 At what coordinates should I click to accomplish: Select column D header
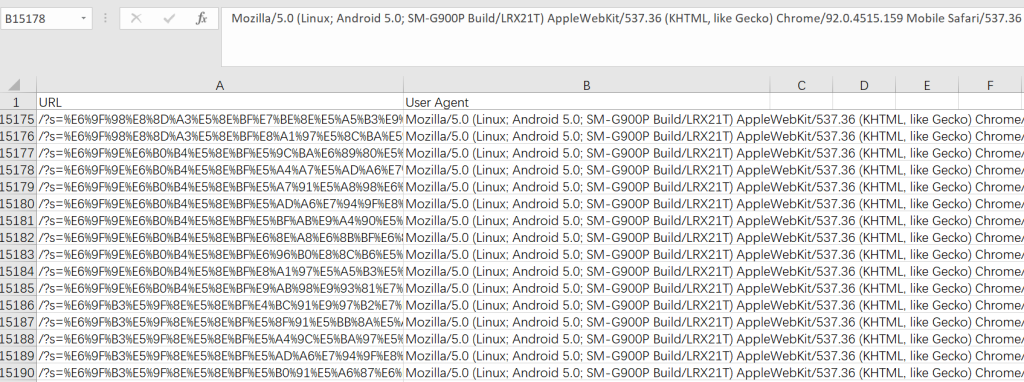tap(864, 86)
